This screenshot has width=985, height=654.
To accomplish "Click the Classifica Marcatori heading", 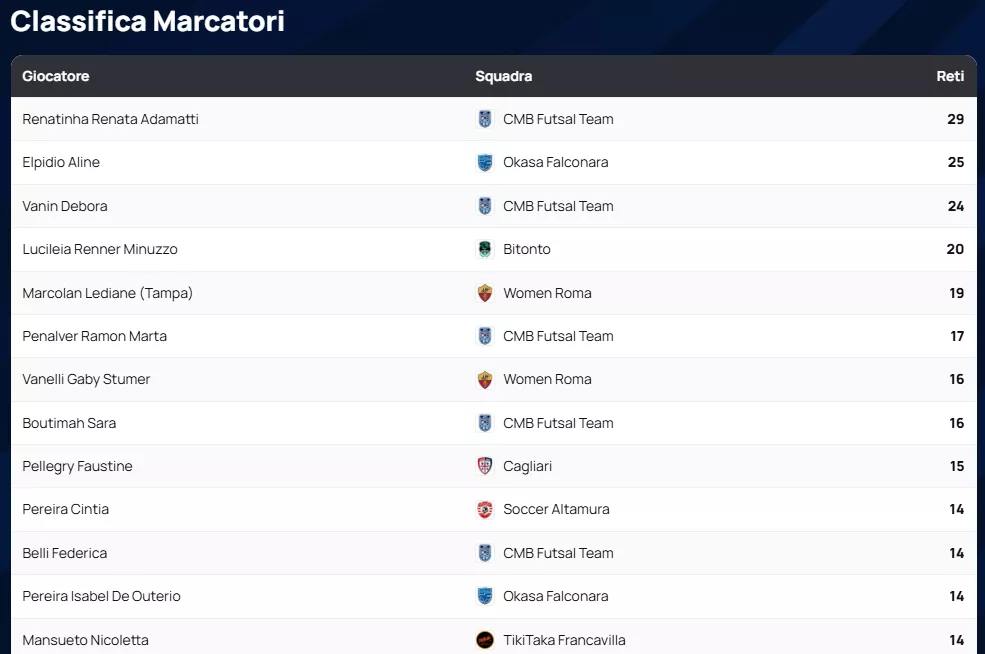I will (x=148, y=21).
